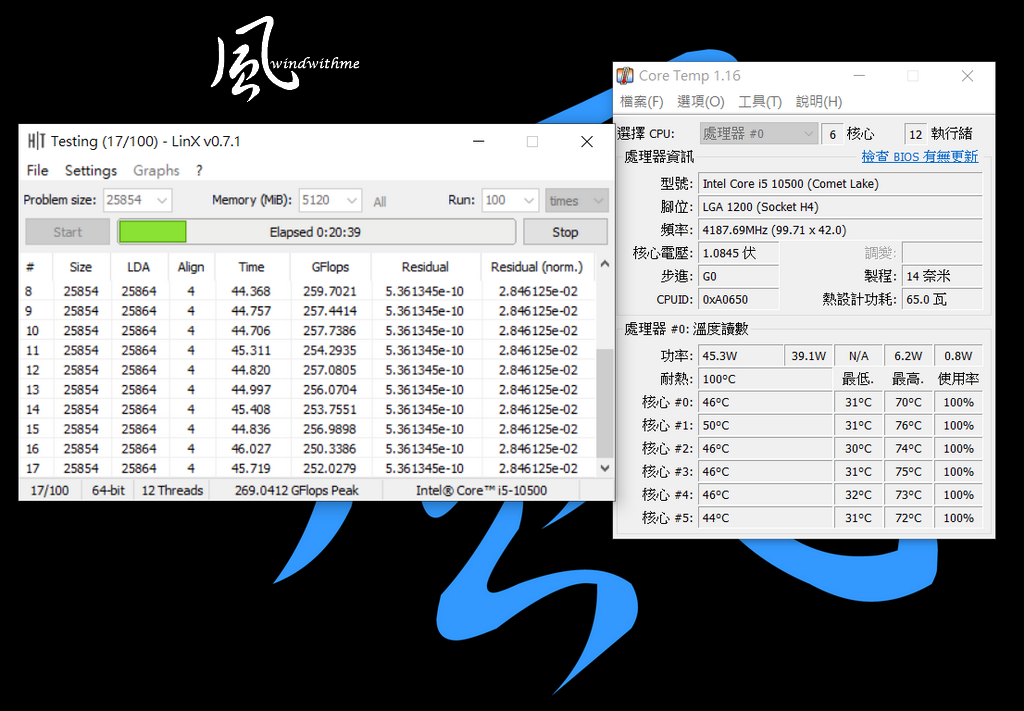
Task: Open the Settings menu in LinX
Action: coord(91,170)
